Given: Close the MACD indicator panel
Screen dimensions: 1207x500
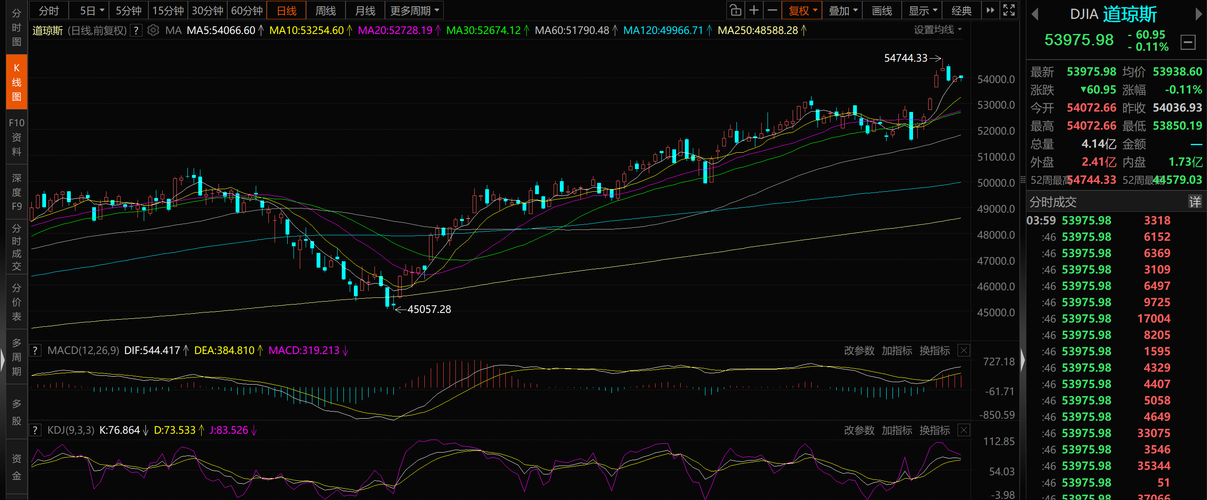Looking at the screenshot, I should click(963, 350).
